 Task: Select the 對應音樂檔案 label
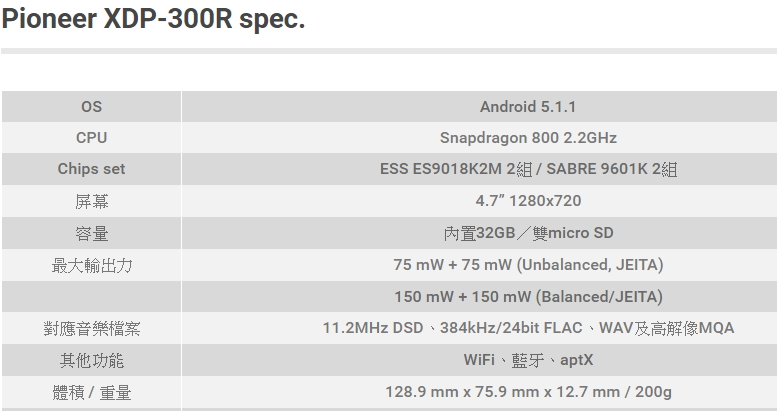point(92,328)
